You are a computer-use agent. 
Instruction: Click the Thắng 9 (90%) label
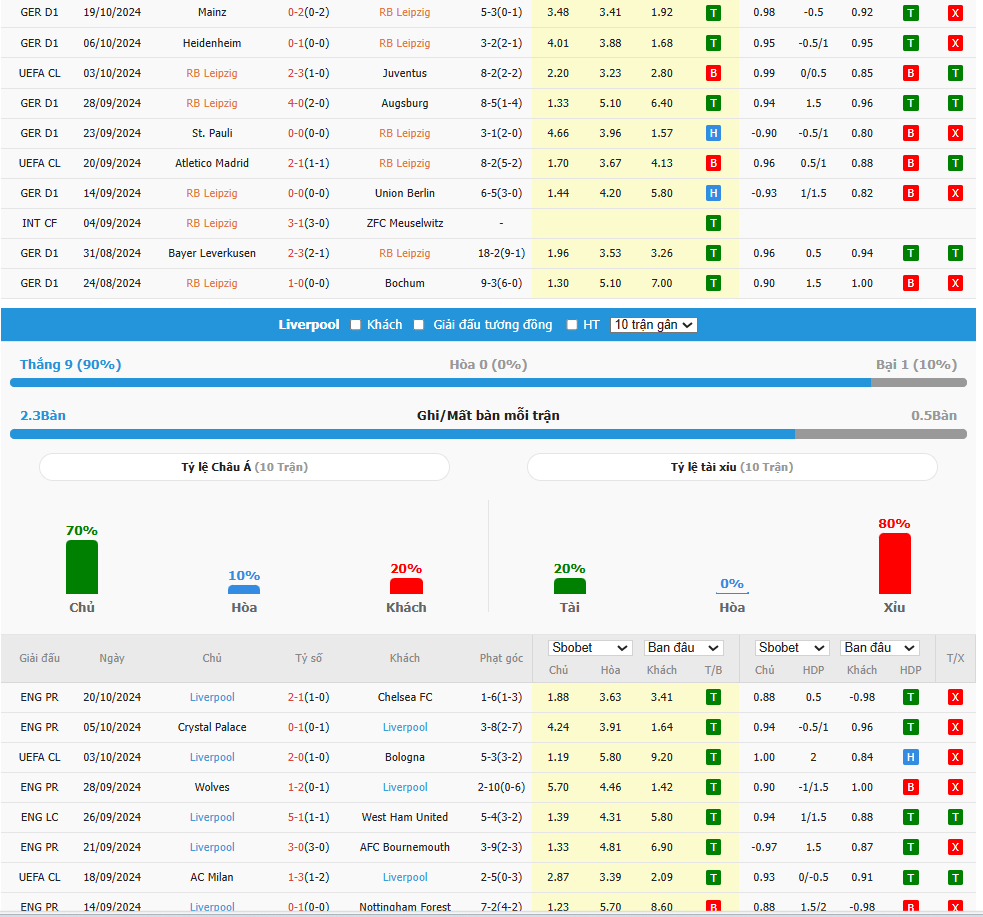point(70,365)
